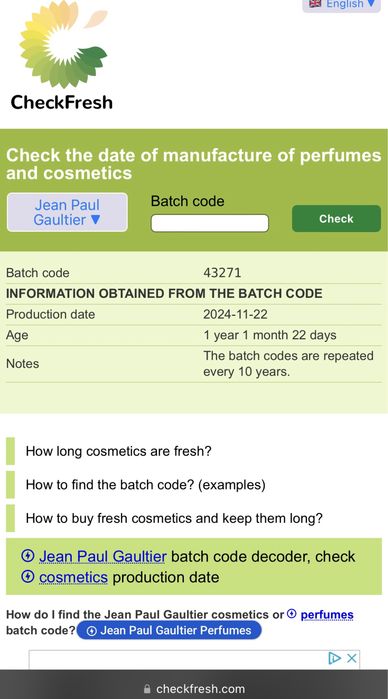Open the Jean Paul Gaultier brand selector
Screen dimensions: 388x699
pyautogui.click(x=67, y=212)
